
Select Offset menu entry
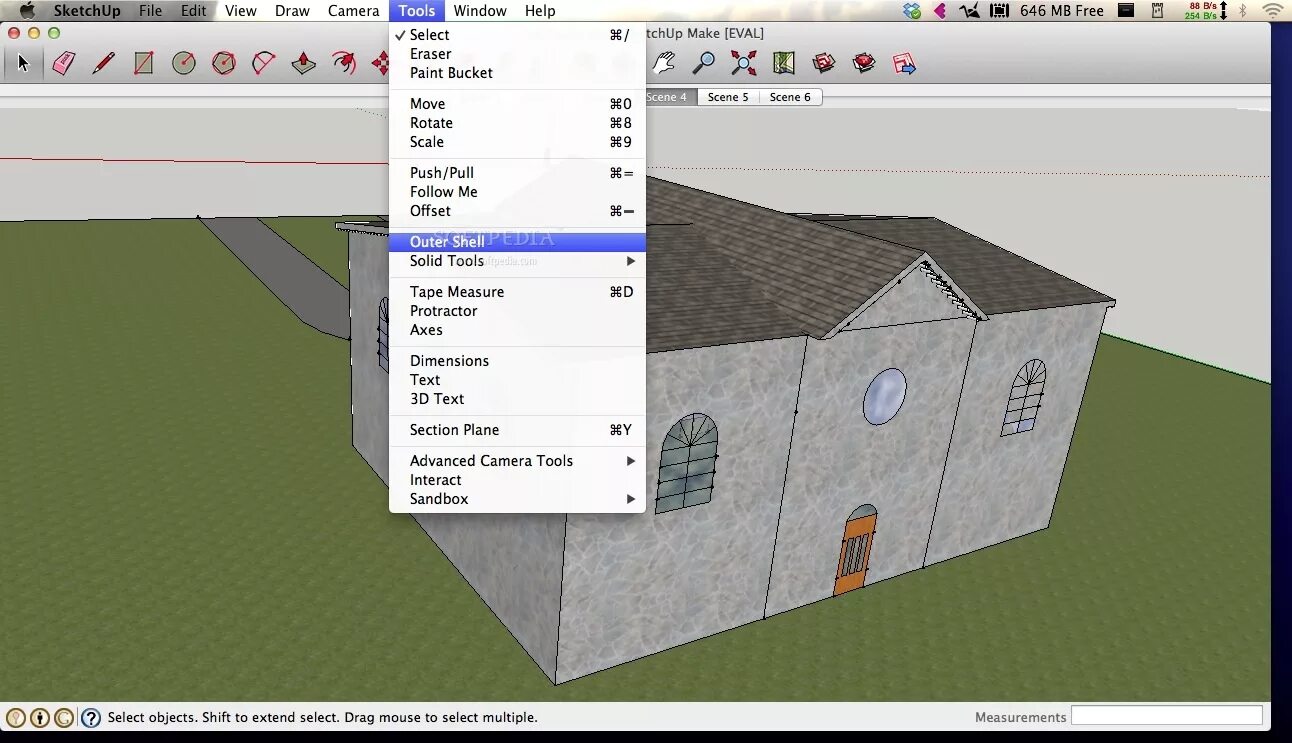click(x=517, y=211)
